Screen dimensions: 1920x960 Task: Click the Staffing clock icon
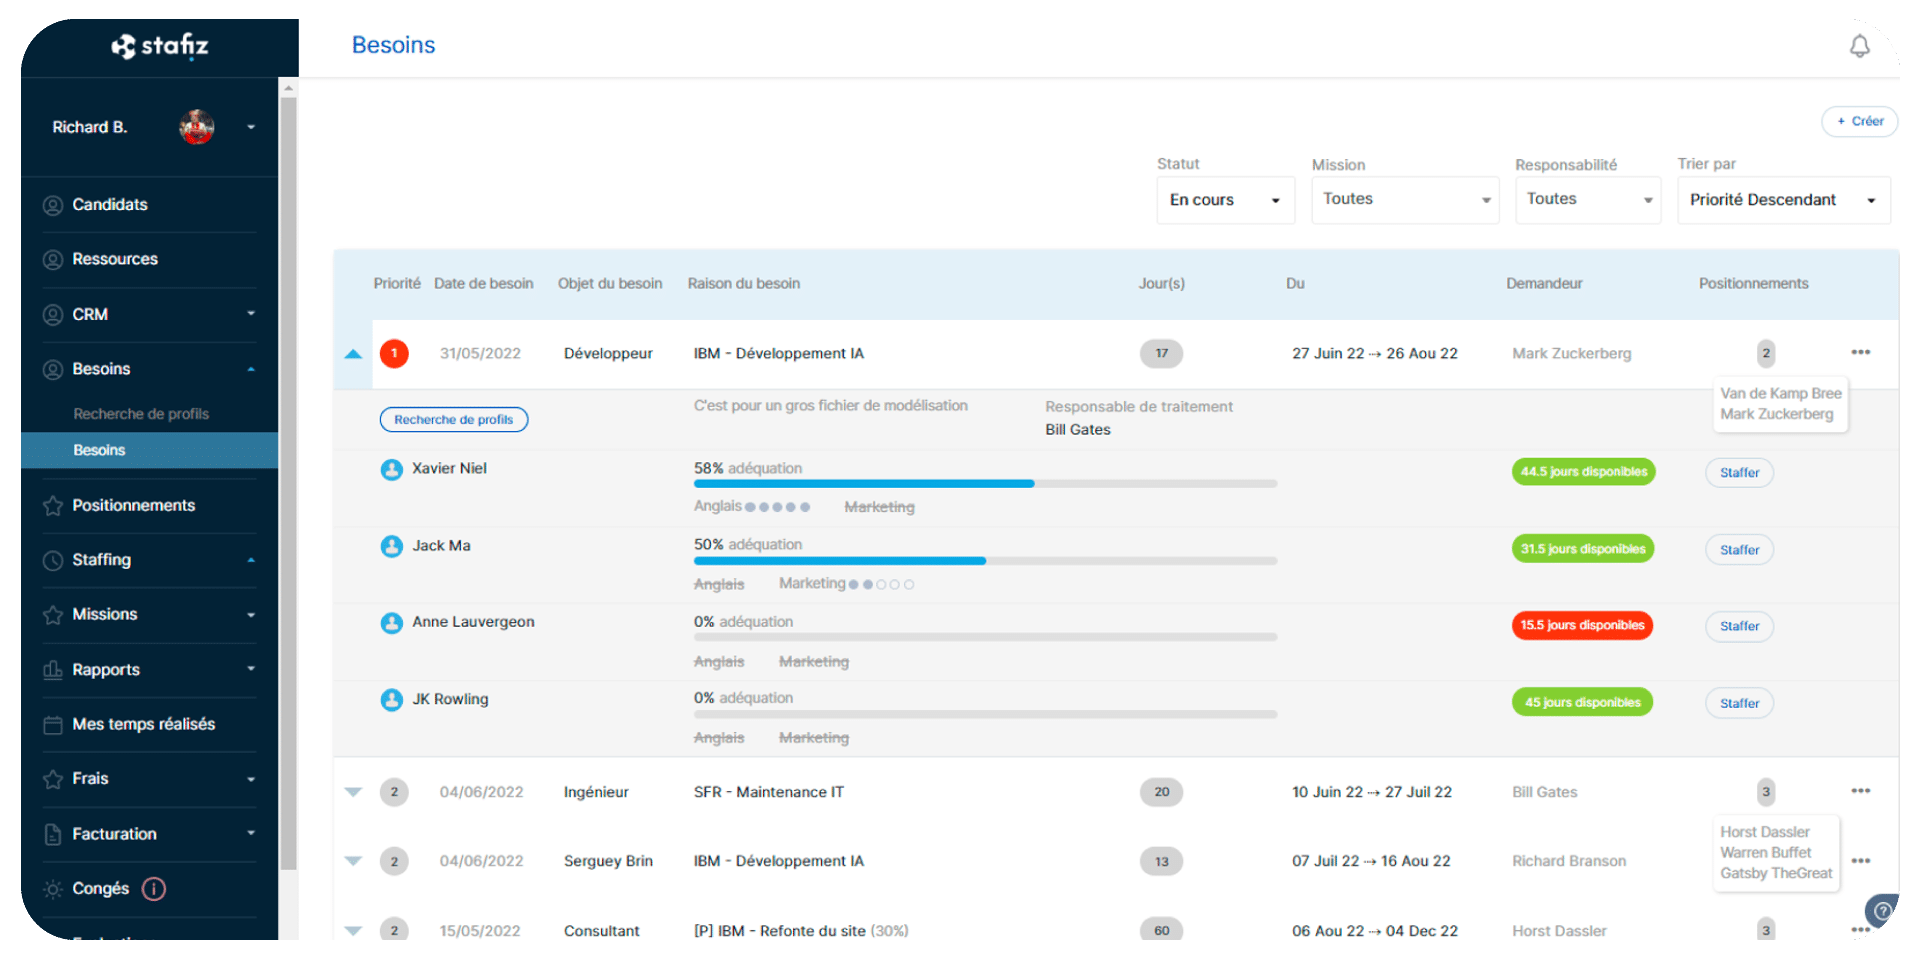click(53, 561)
